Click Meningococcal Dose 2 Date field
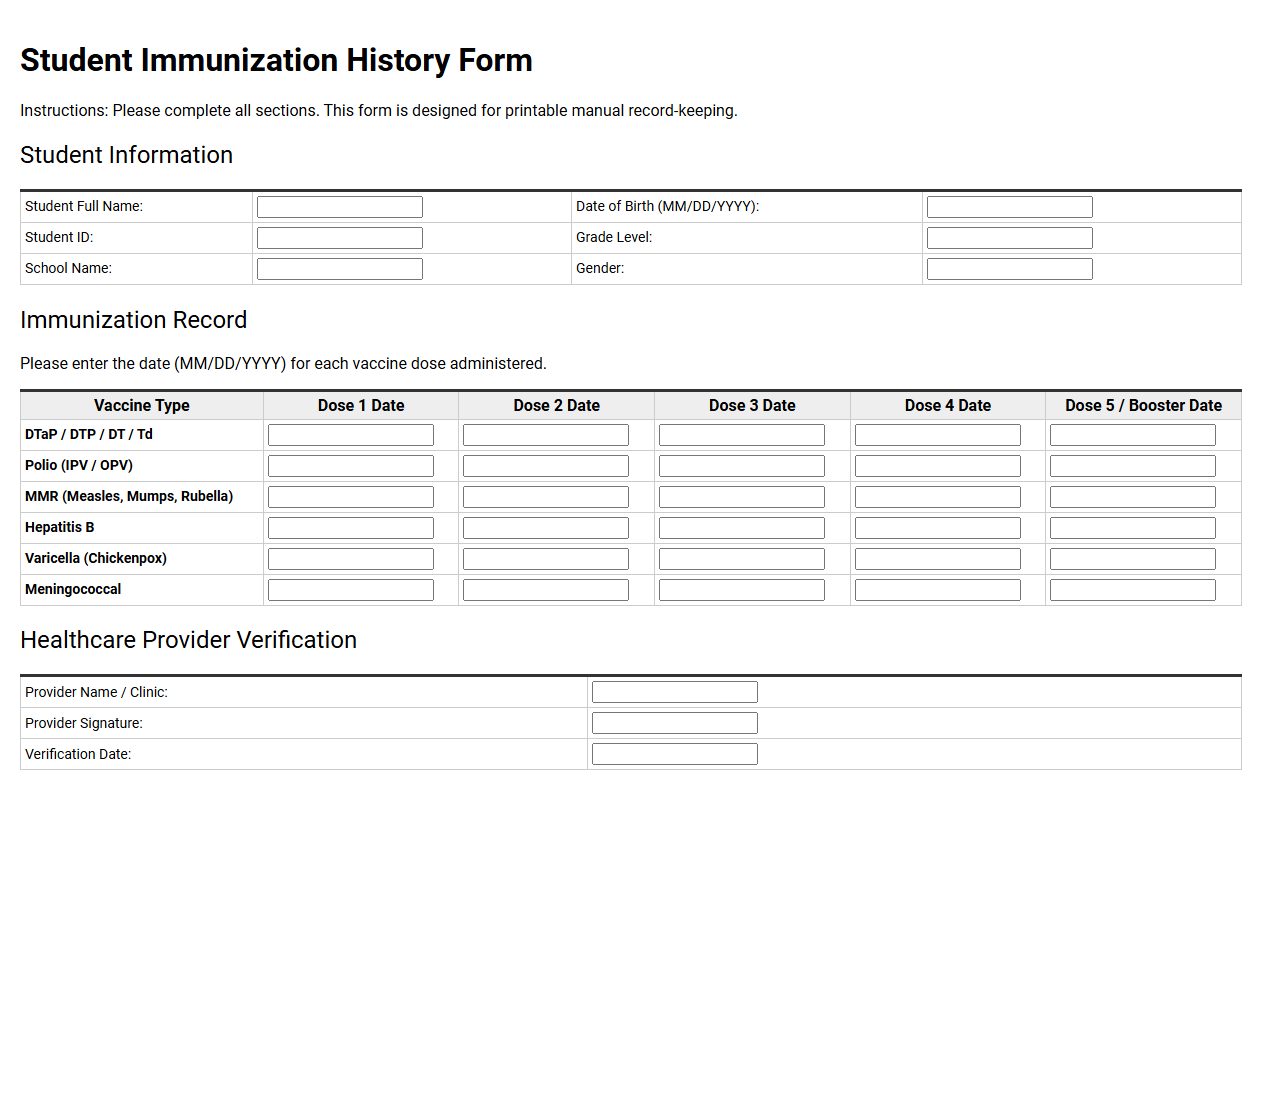This screenshot has width=1262, height=1120. pyautogui.click(x=546, y=590)
